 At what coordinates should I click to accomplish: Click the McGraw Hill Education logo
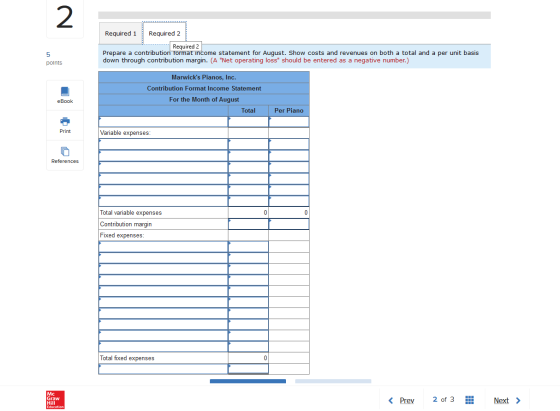tap(55, 400)
